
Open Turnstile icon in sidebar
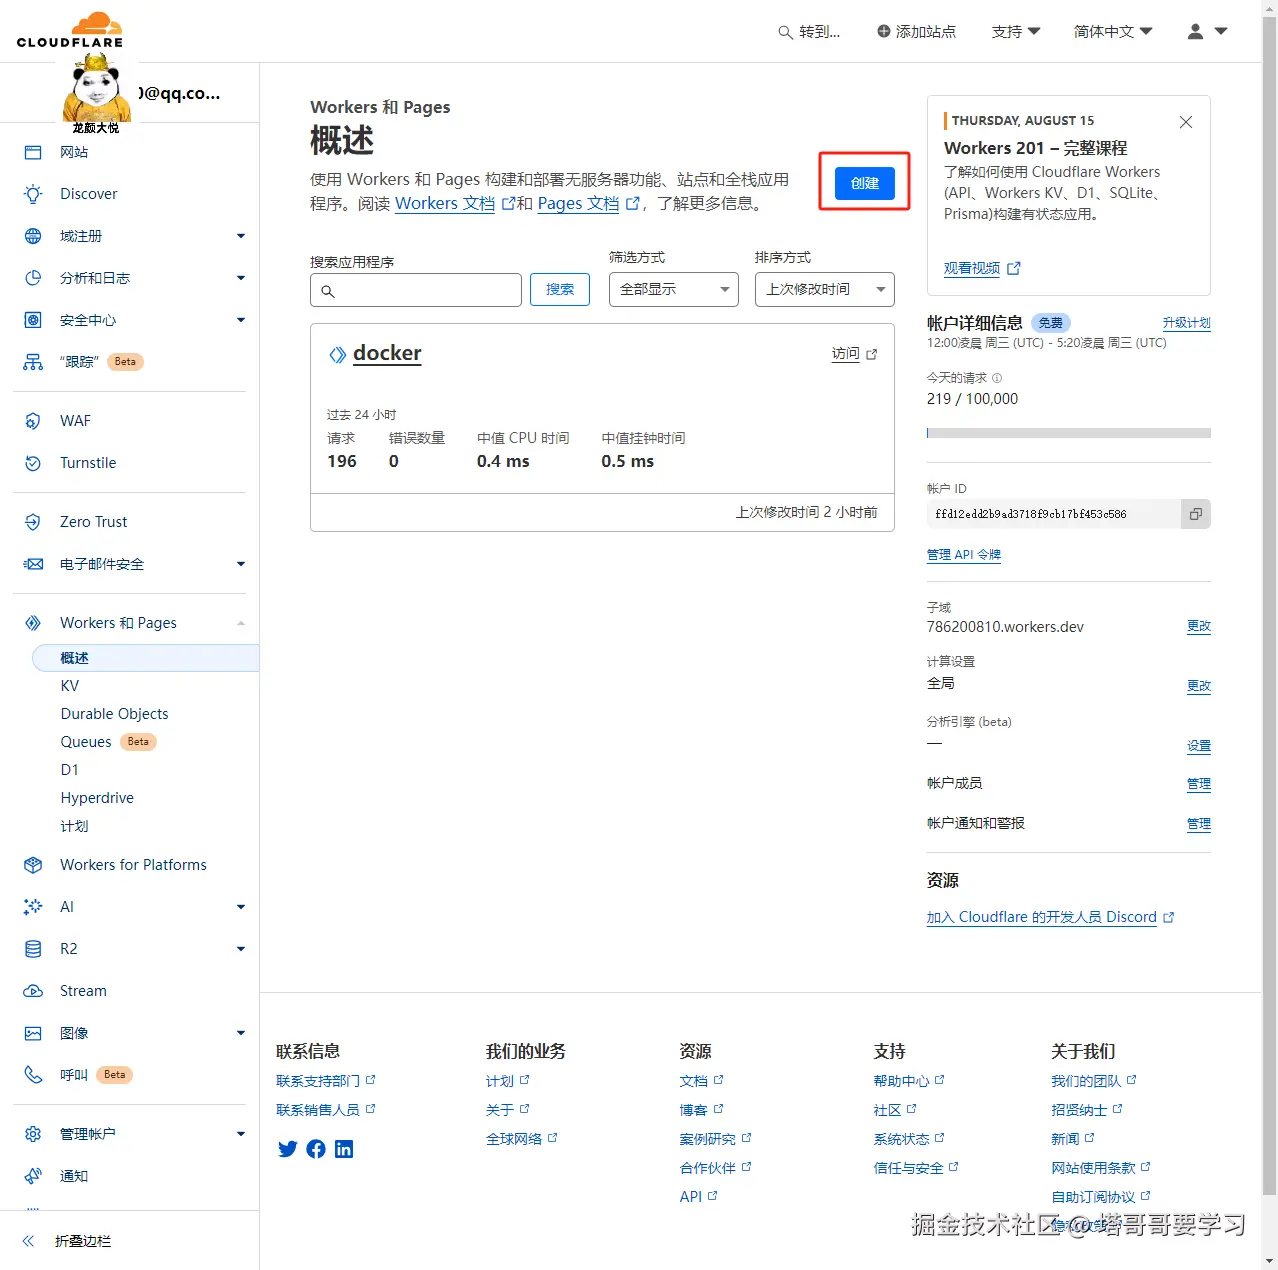click(x=33, y=463)
